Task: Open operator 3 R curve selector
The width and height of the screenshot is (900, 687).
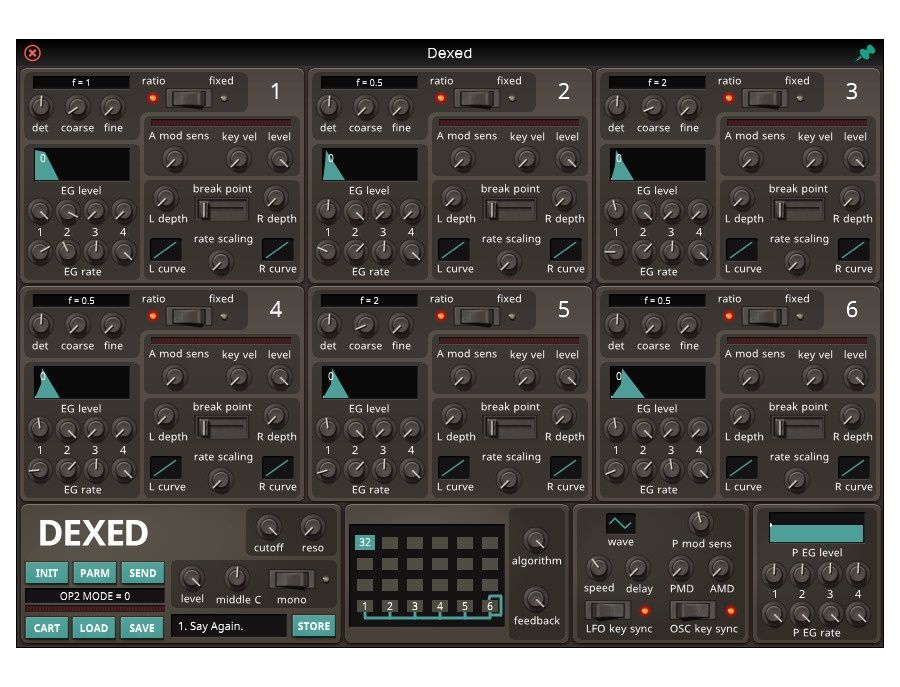Action: point(854,249)
